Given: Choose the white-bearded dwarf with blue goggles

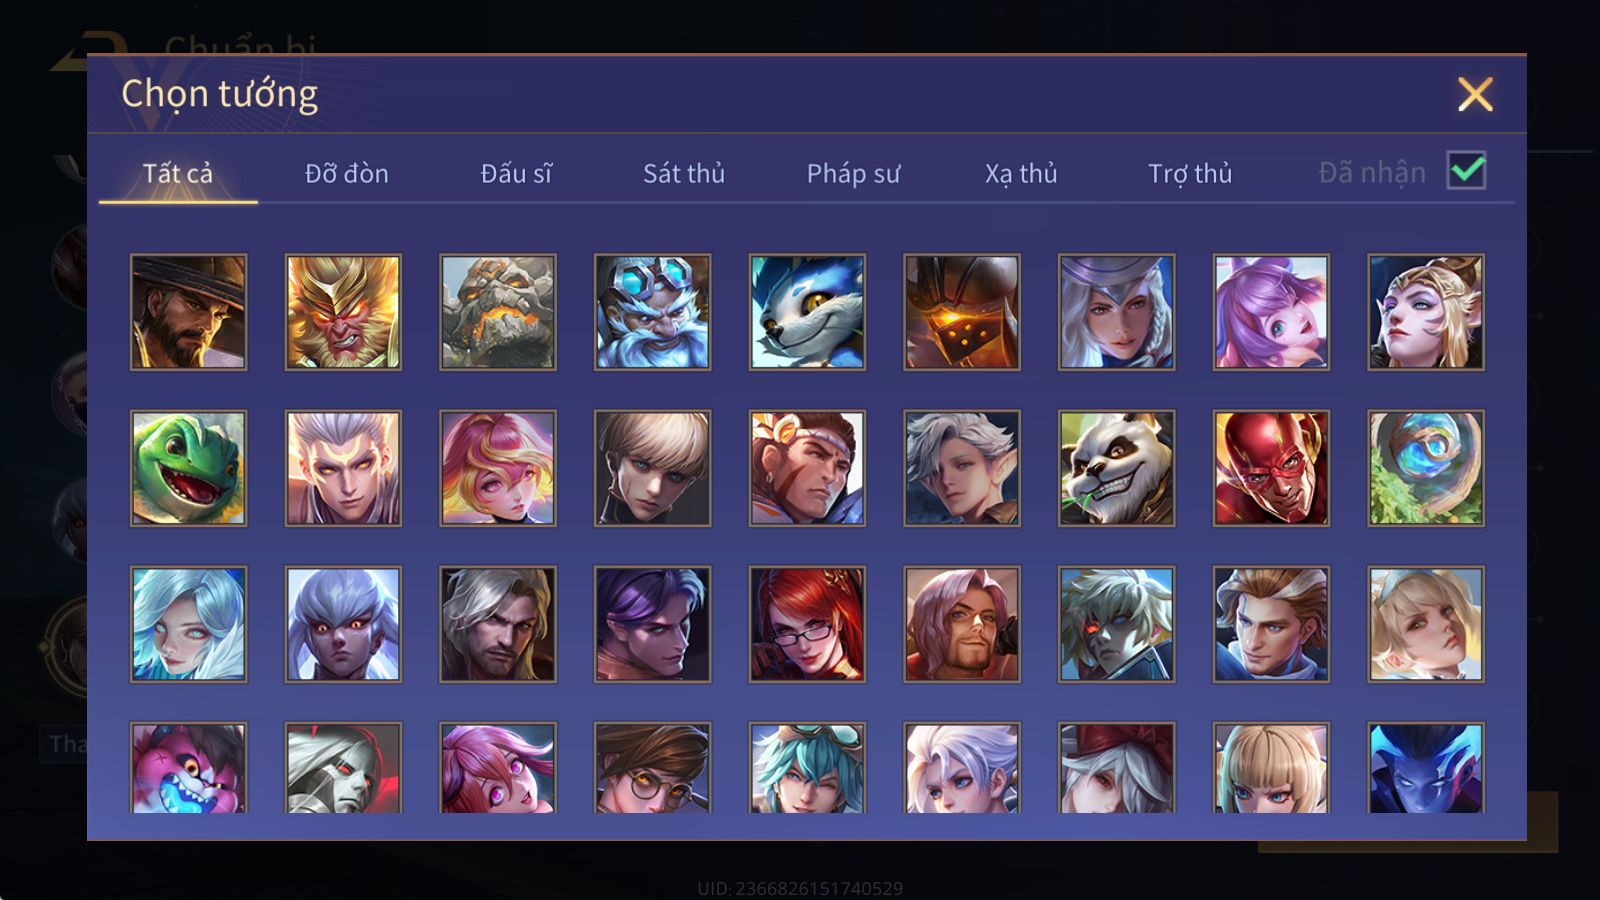Looking at the screenshot, I should coord(653,312).
